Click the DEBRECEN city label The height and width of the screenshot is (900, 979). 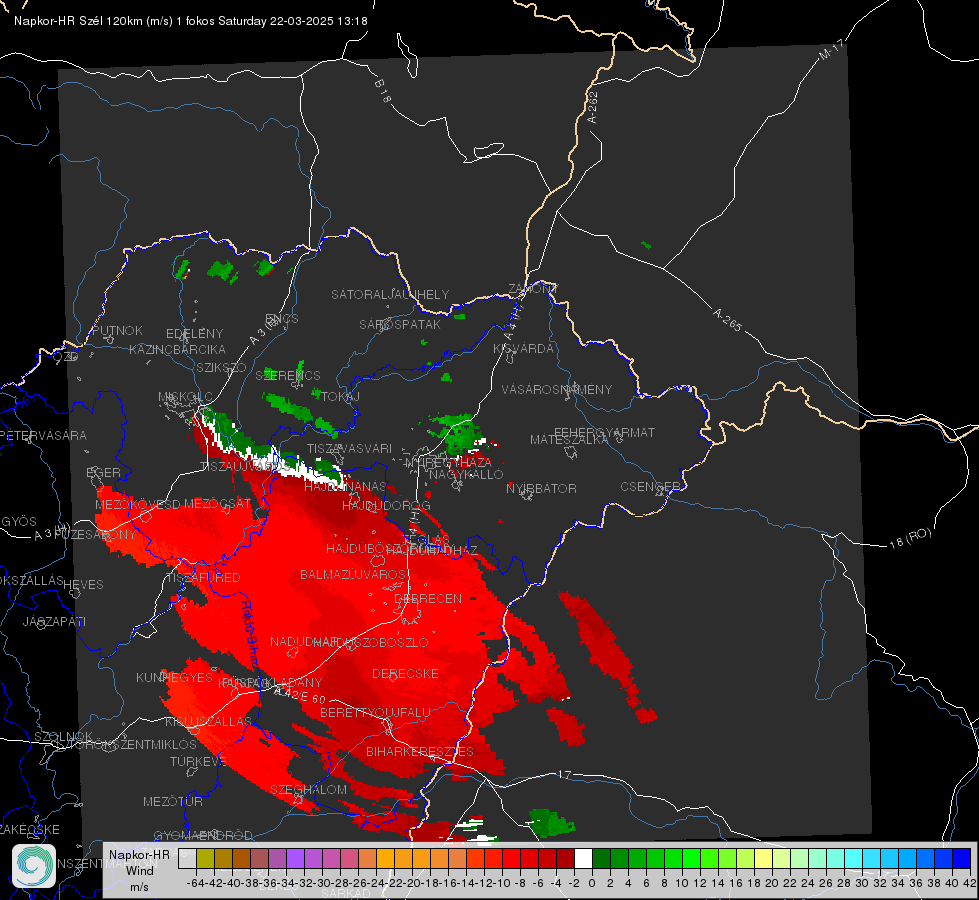pyautogui.click(x=428, y=598)
